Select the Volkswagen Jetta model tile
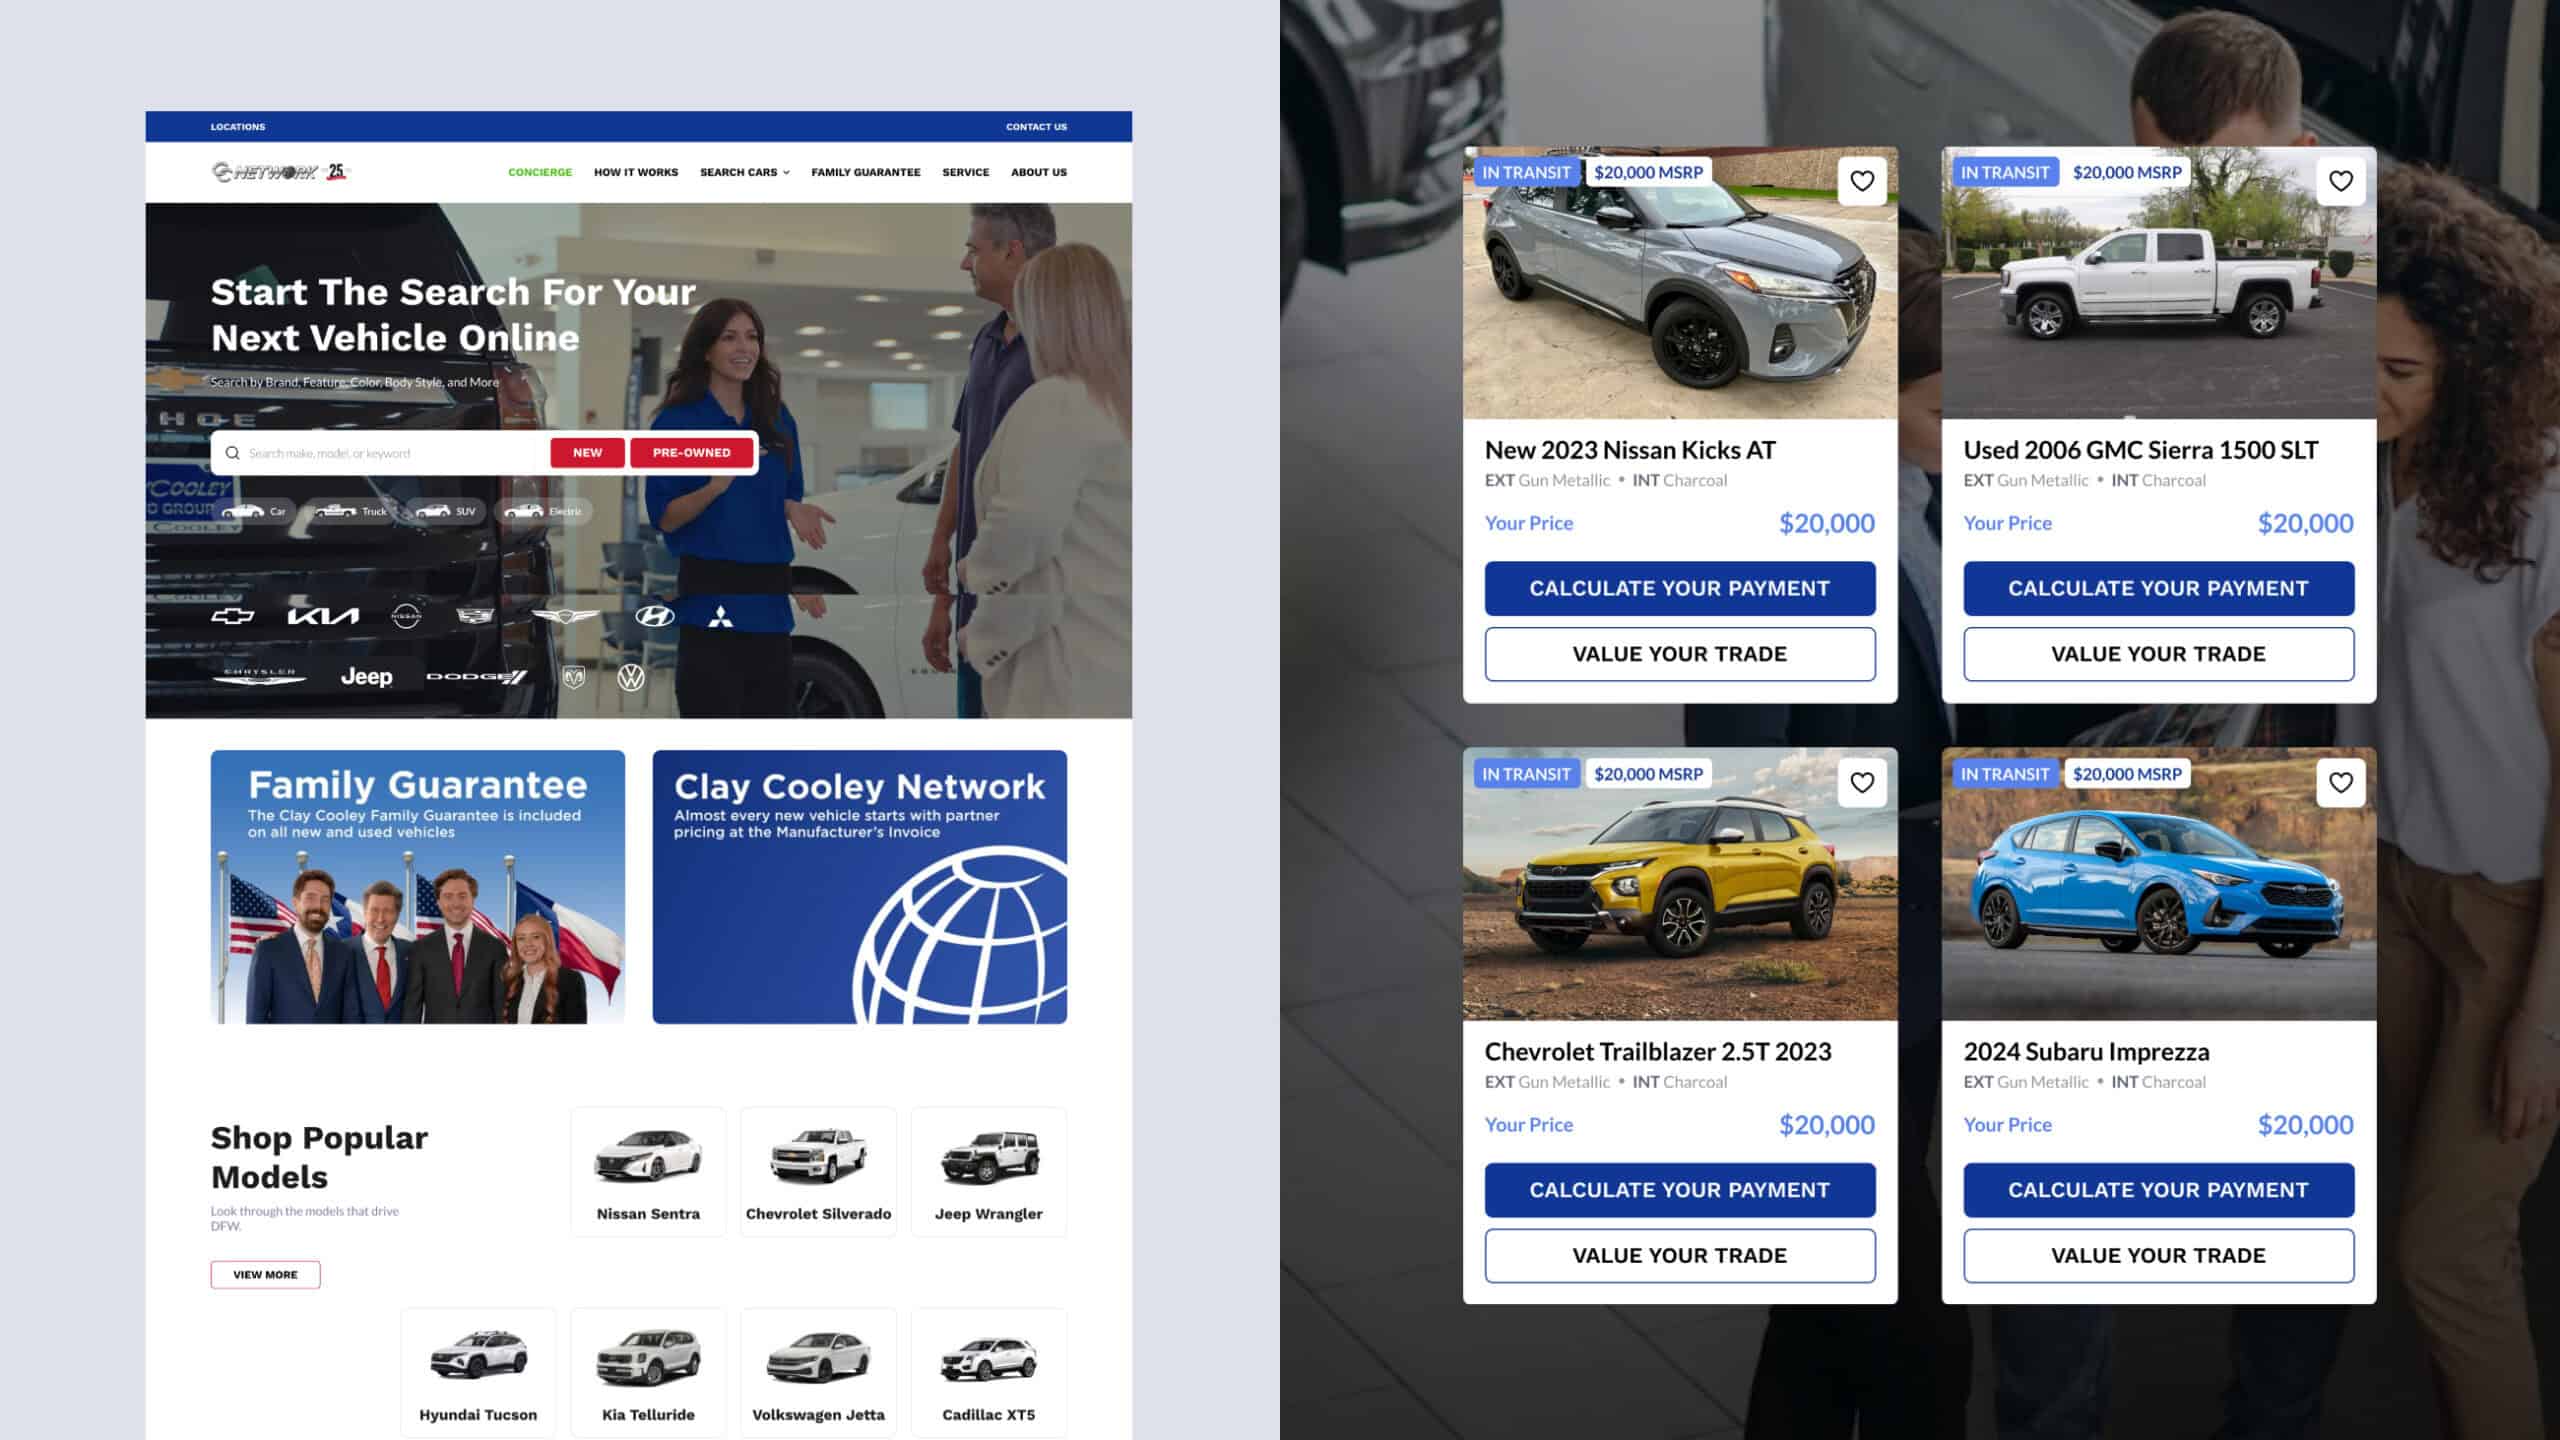 pos(818,1373)
